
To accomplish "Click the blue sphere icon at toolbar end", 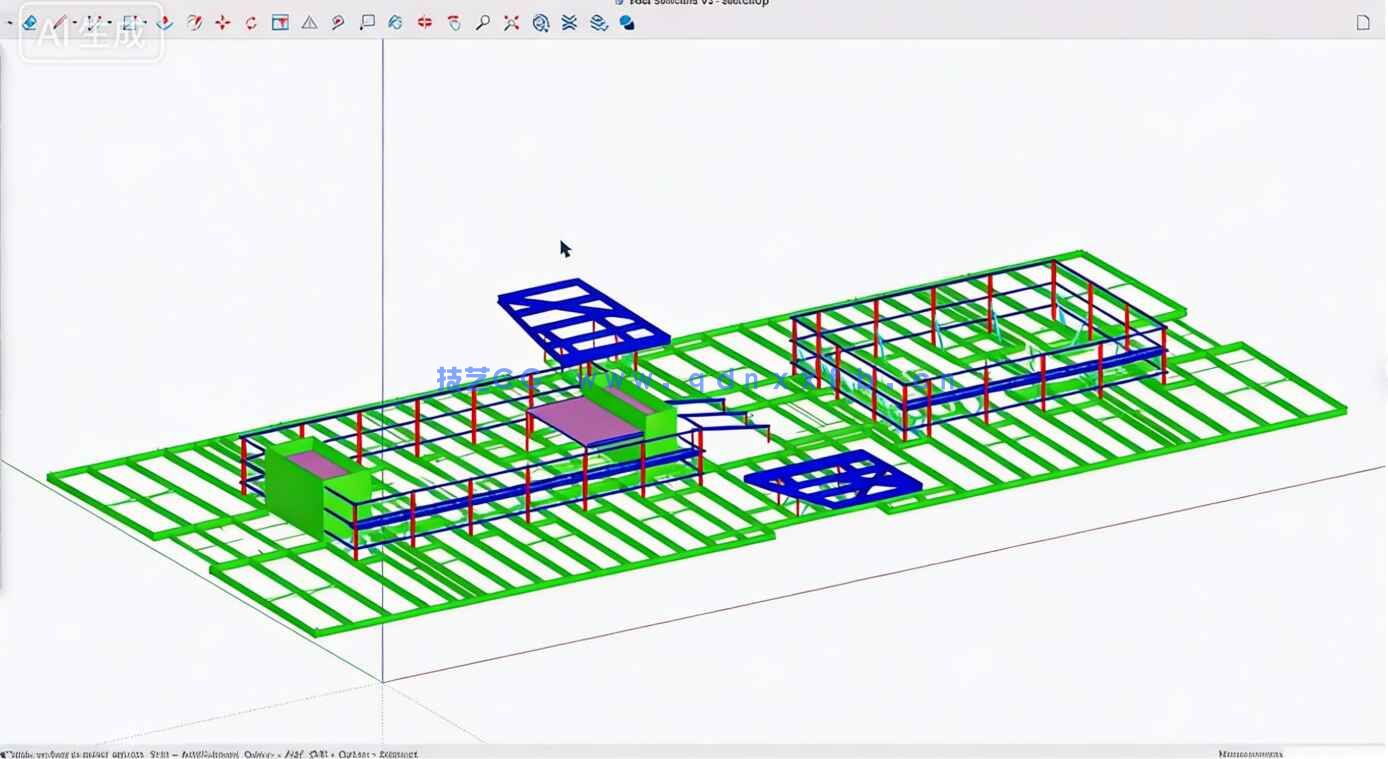I will (626, 22).
